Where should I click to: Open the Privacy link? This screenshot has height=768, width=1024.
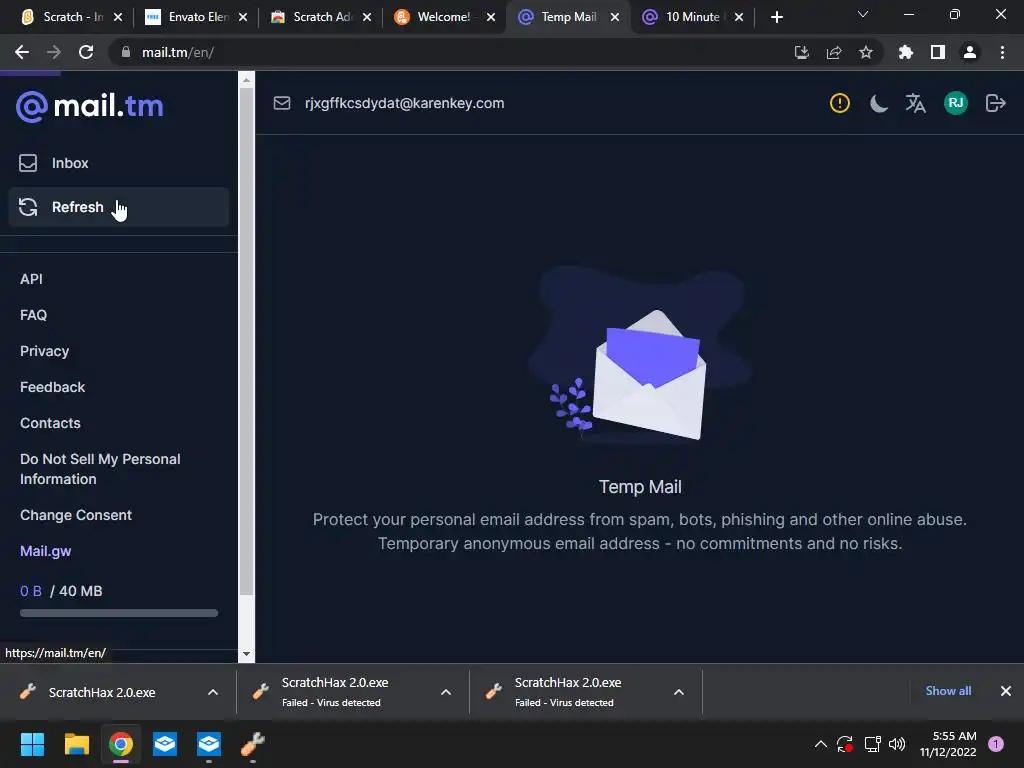pyautogui.click(x=44, y=351)
